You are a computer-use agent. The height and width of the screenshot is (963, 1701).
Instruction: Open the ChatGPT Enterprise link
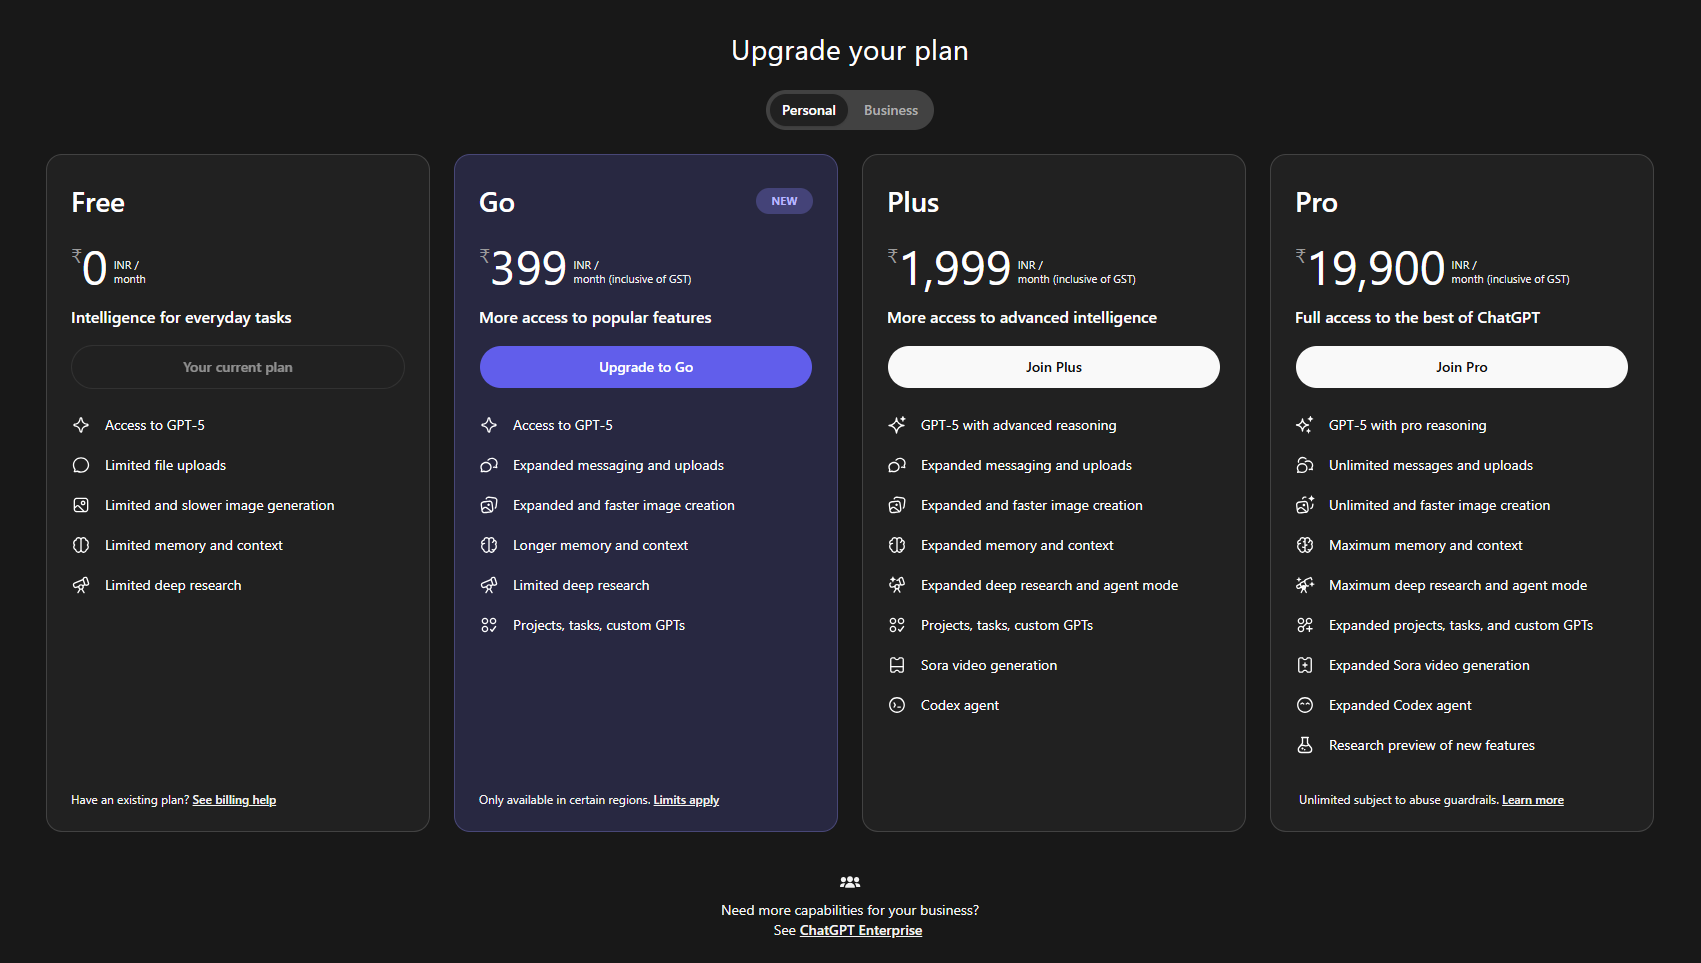(x=860, y=930)
